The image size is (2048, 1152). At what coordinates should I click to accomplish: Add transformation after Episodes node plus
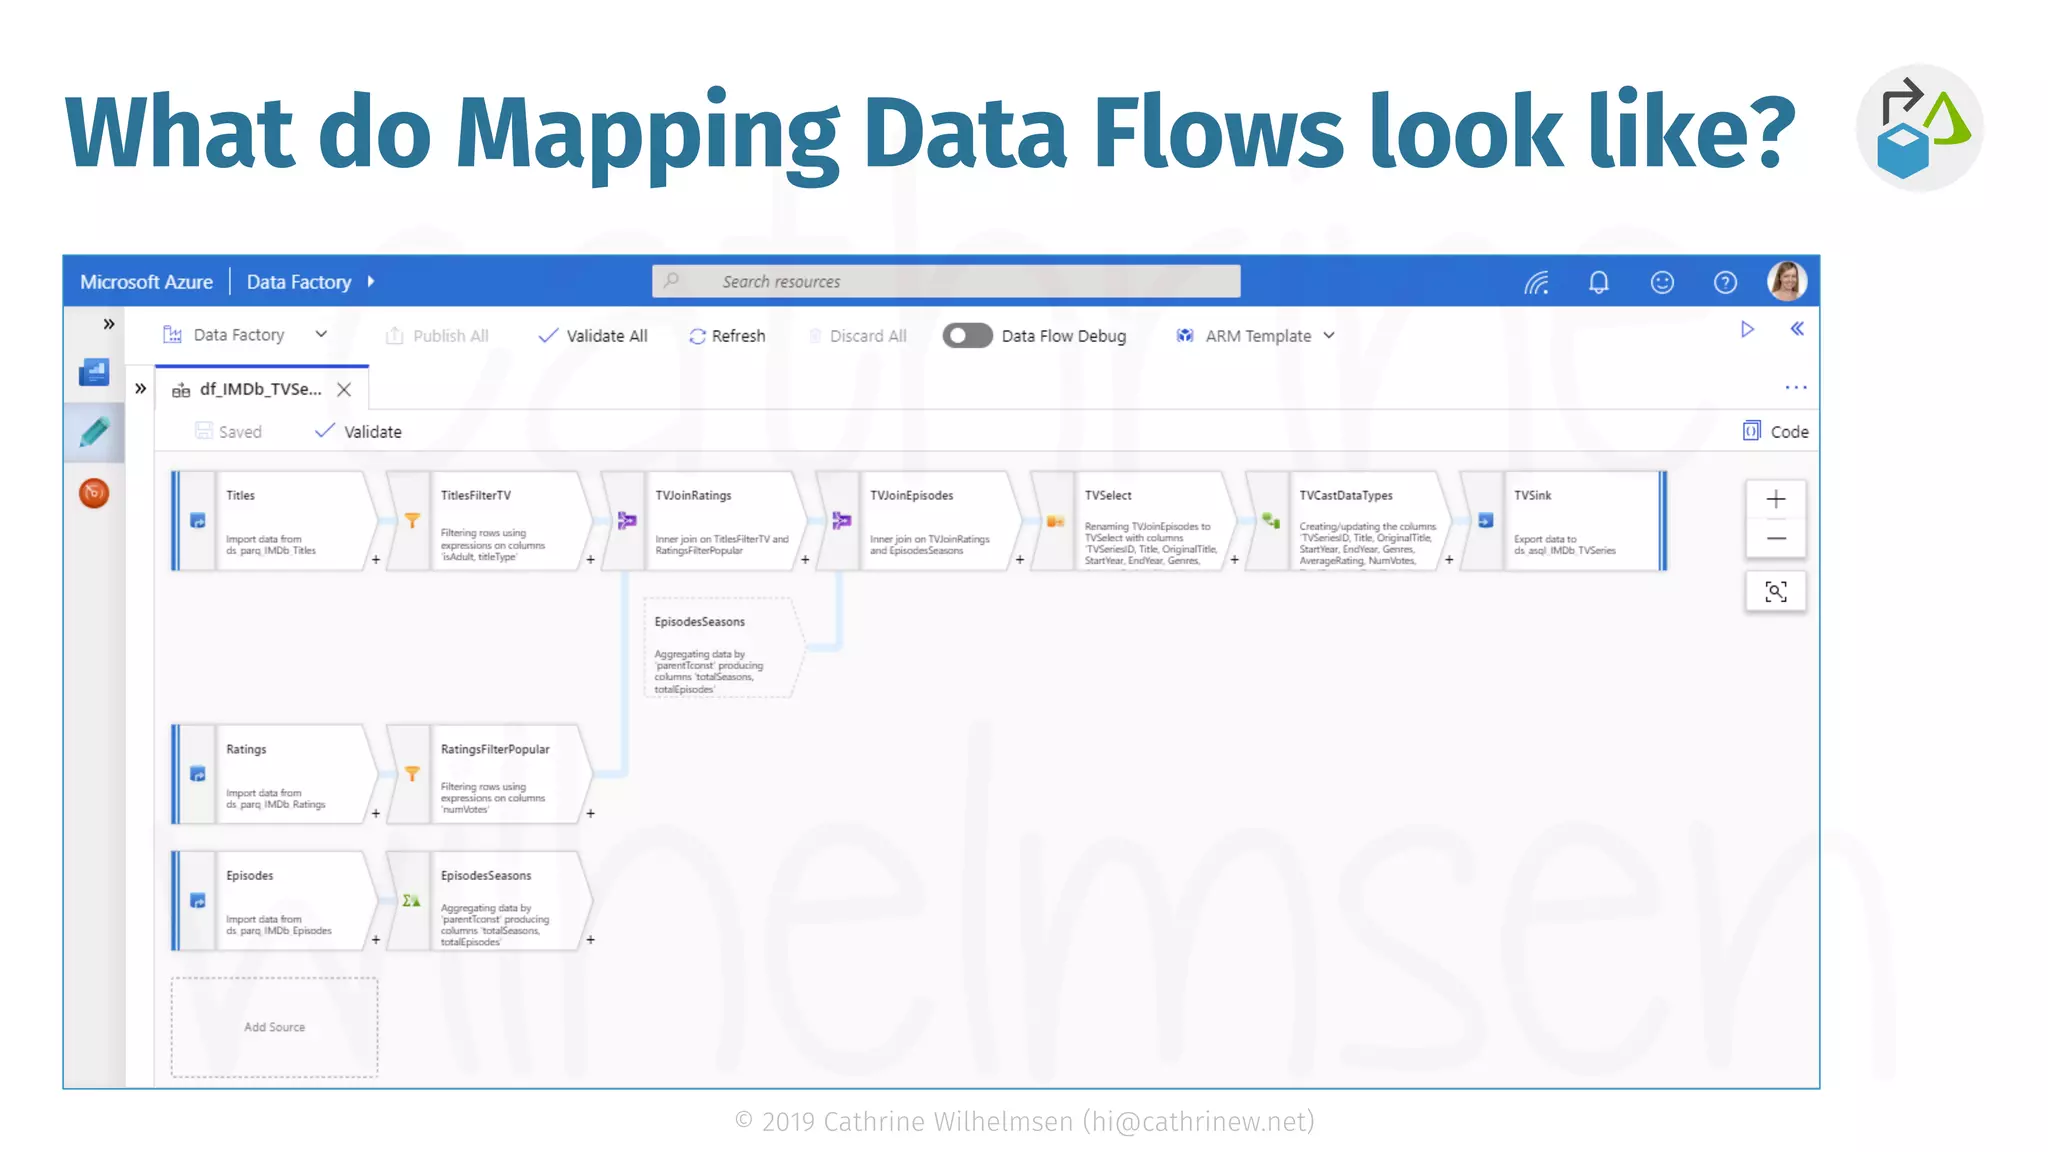click(376, 940)
